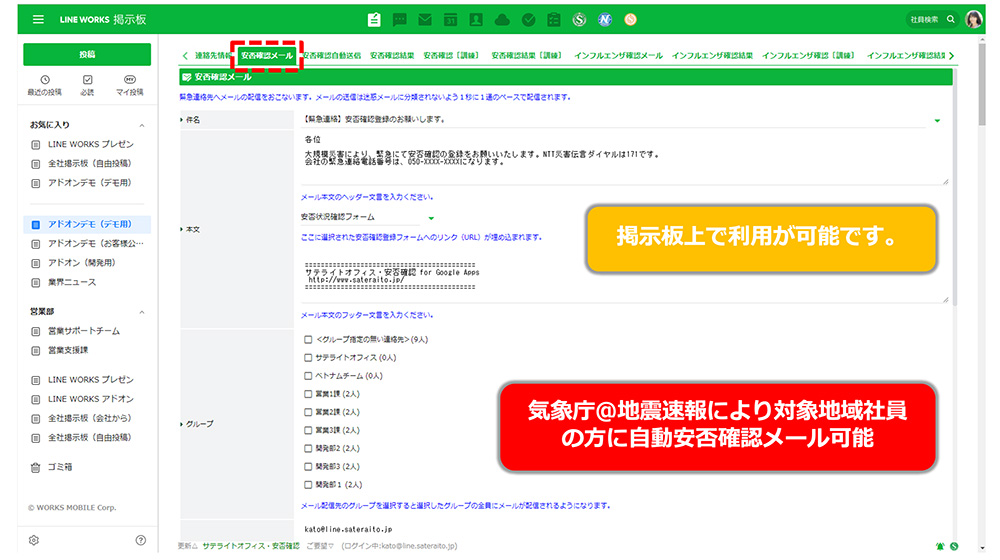Switch to the インフルエンザ確認メール tab
The height and width of the screenshot is (560, 1000).
pyautogui.click(x=618, y=56)
